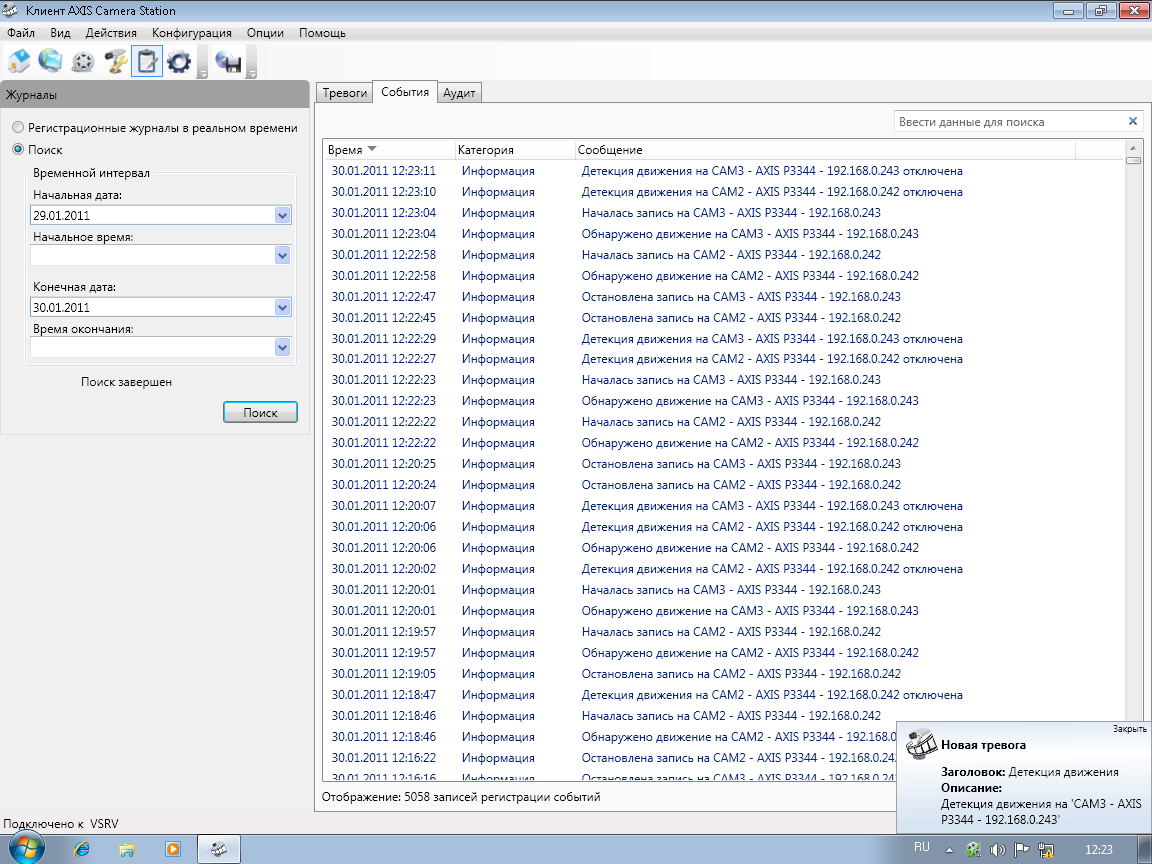
Task: Open settings with the gear icon
Action: click(x=179, y=62)
